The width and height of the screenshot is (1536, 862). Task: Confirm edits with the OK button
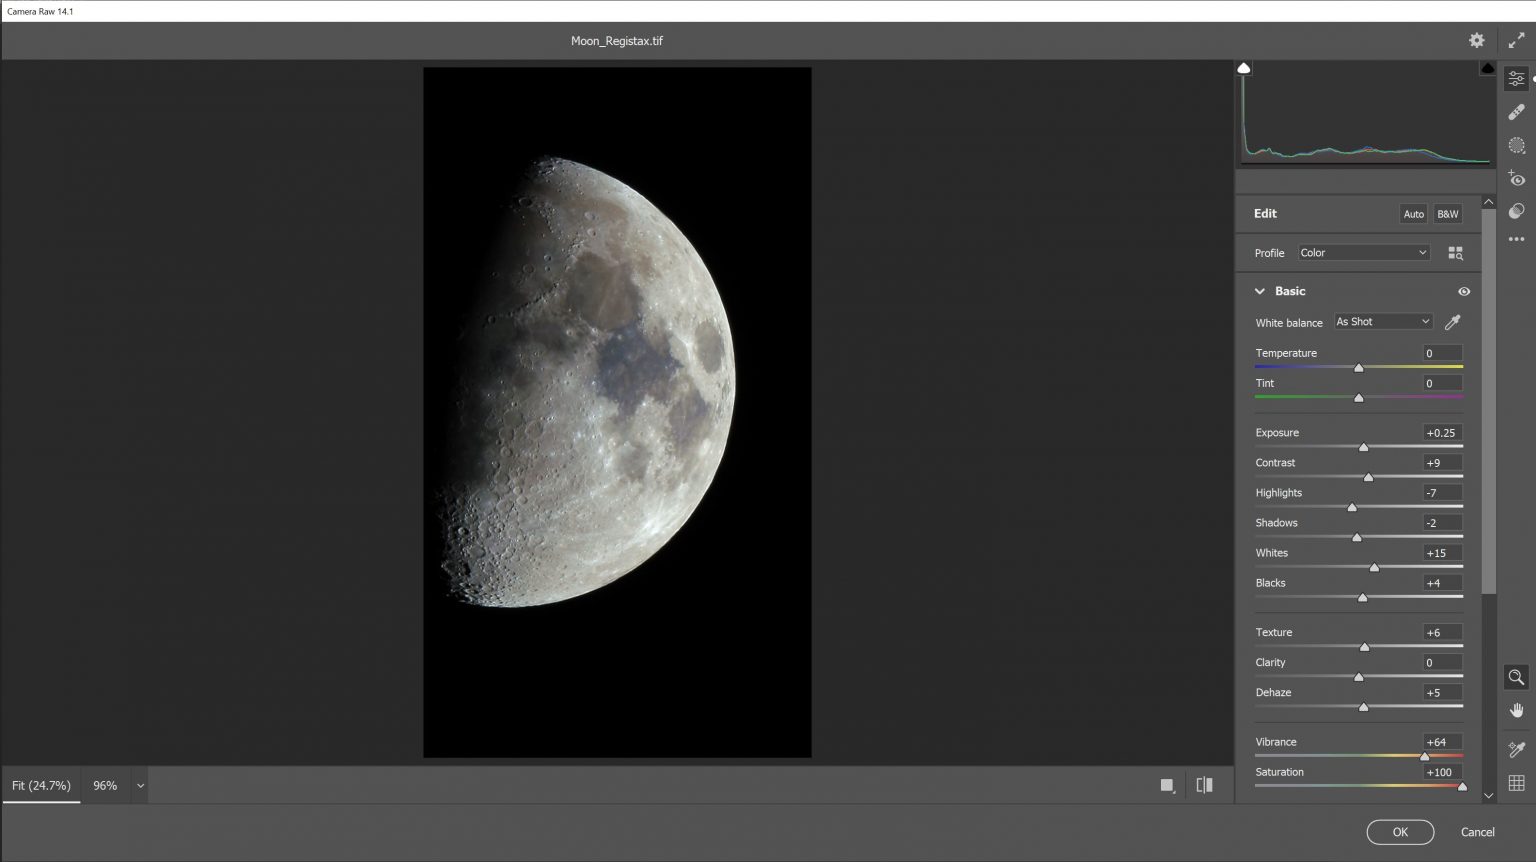(x=1399, y=831)
